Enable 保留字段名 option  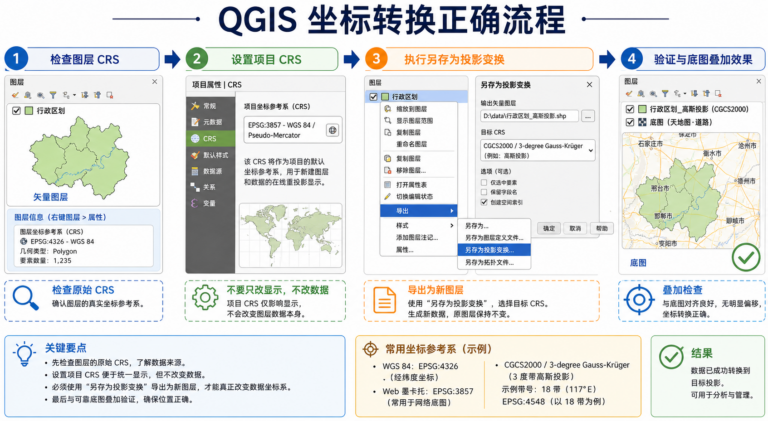(484, 192)
